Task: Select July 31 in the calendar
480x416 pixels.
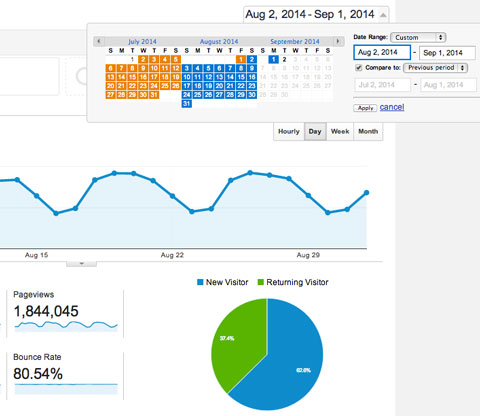Action: point(154,95)
